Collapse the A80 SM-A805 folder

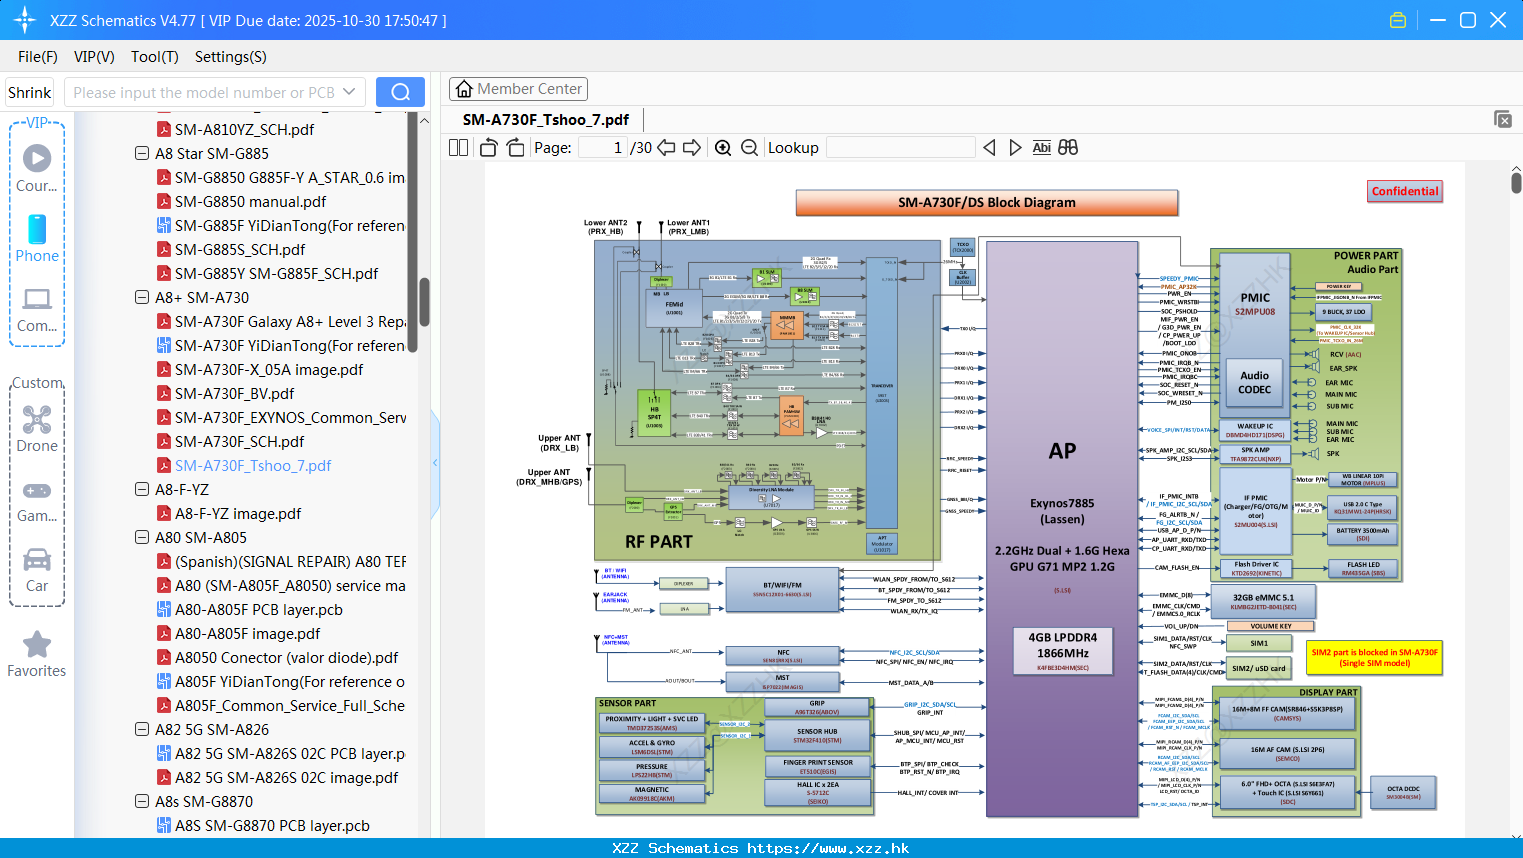(142, 537)
